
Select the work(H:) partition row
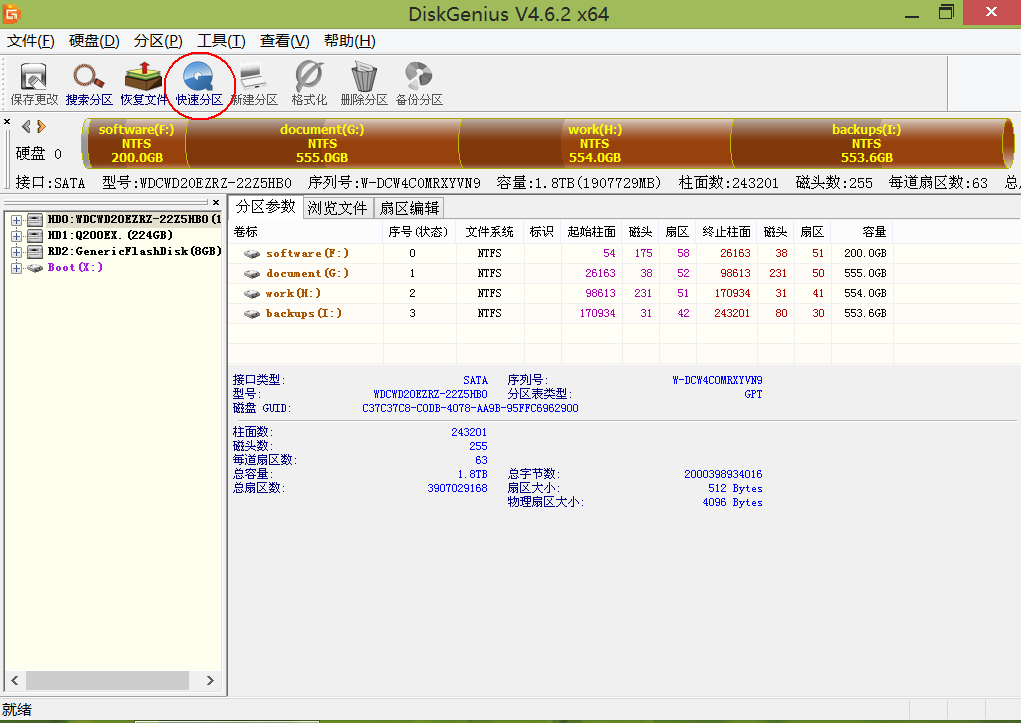561,294
